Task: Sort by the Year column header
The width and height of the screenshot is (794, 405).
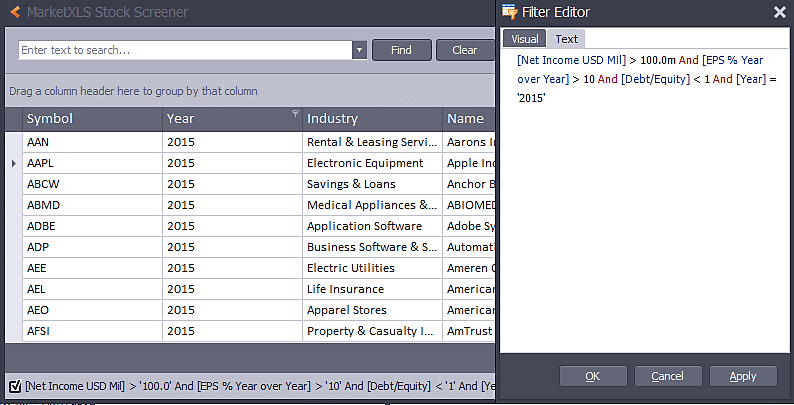Action: pyautogui.click(x=232, y=119)
